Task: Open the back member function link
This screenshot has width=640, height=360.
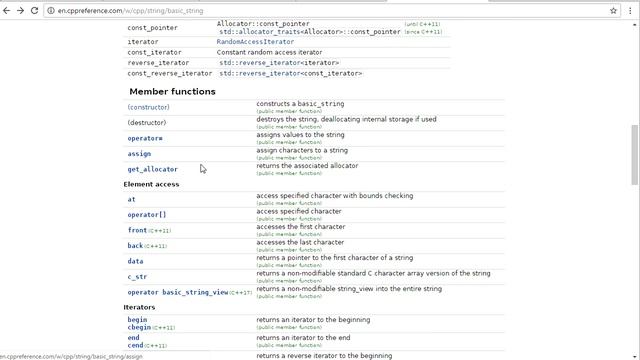Action: (135, 246)
